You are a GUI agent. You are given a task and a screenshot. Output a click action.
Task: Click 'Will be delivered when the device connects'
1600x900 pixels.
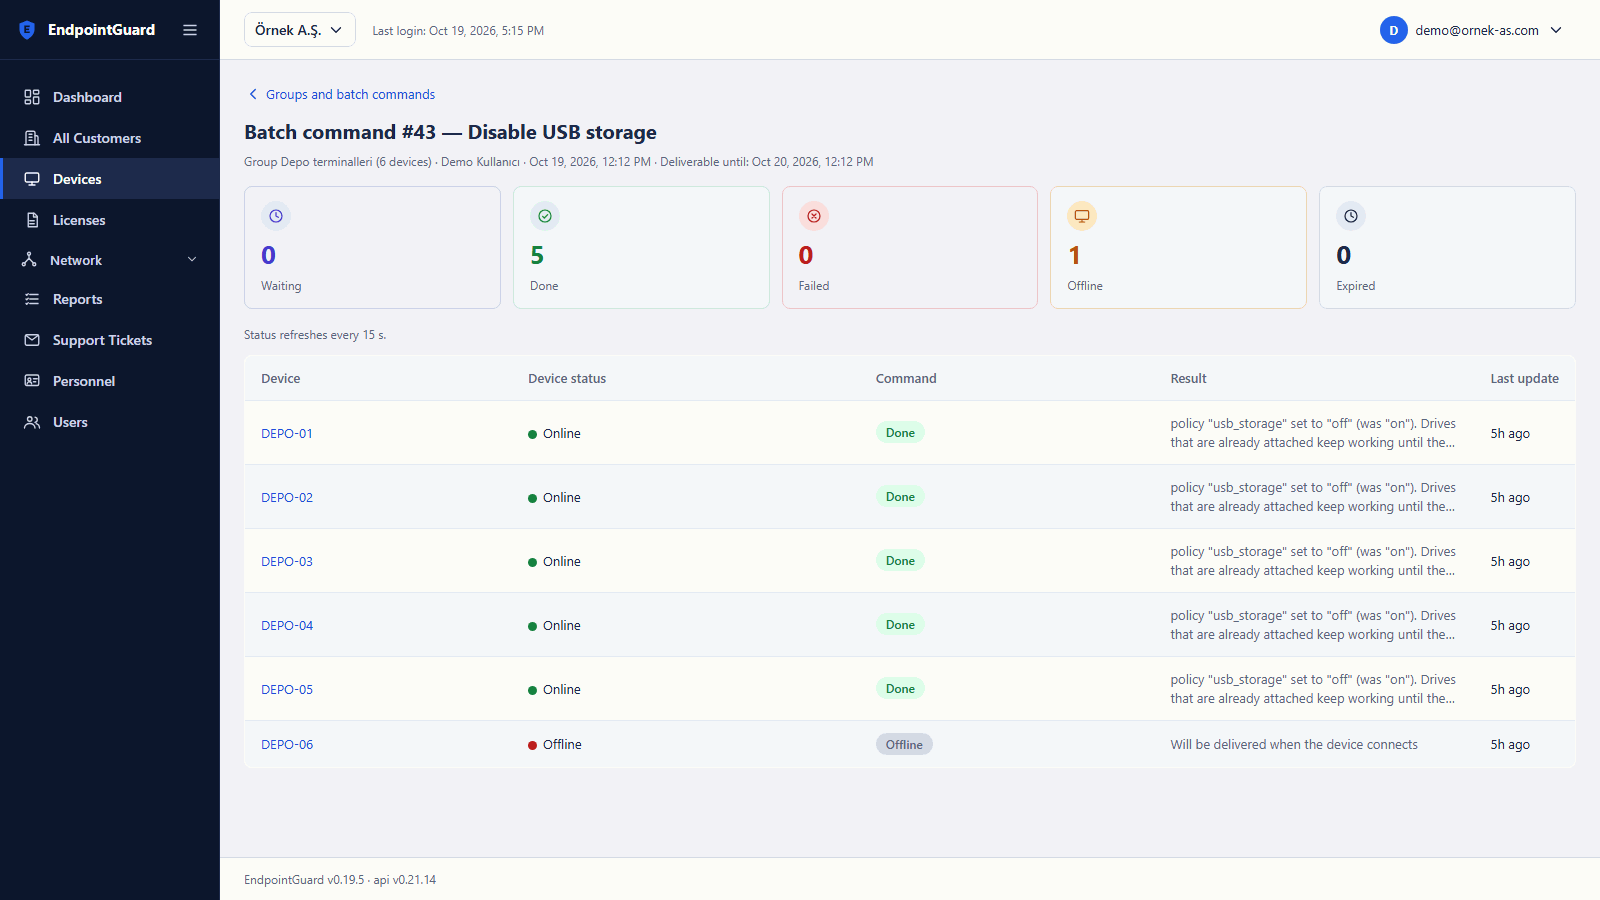click(x=1294, y=744)
